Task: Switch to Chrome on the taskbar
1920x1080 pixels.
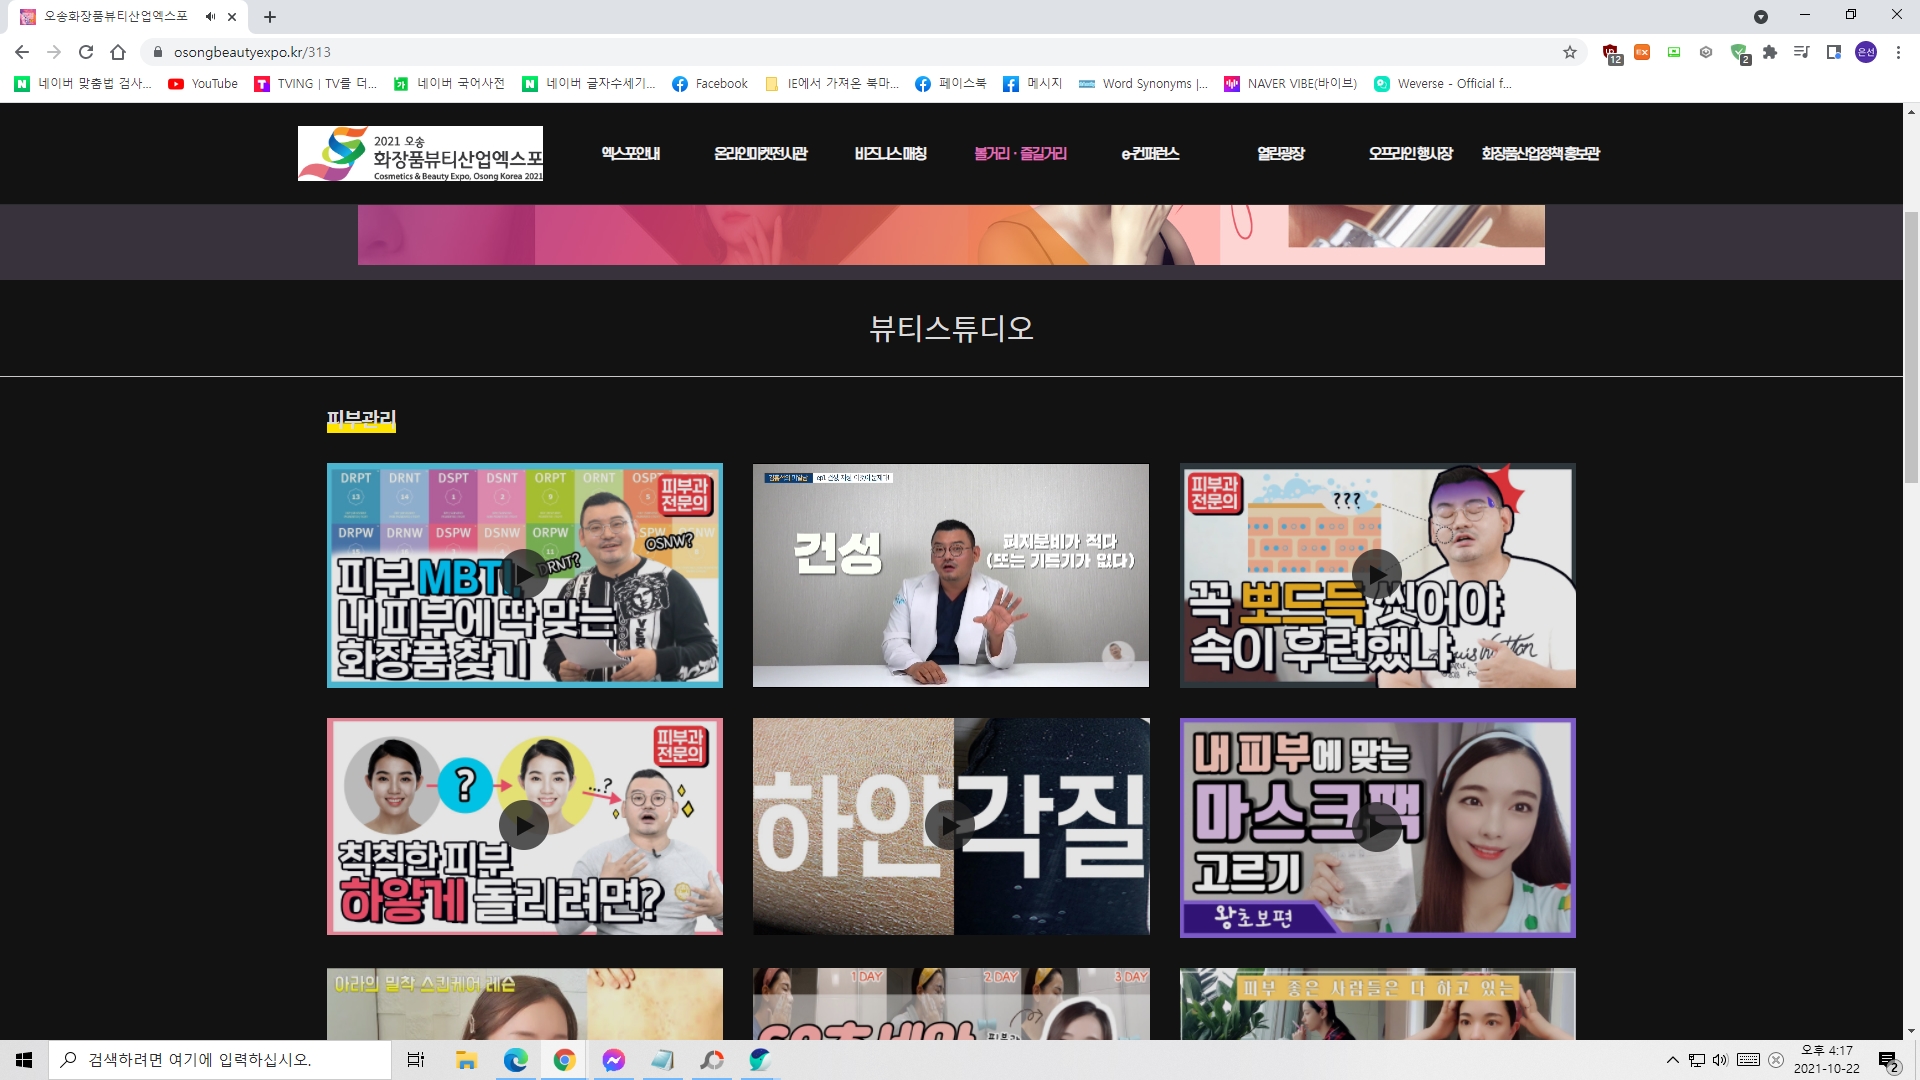Action: pos(564,1060)
